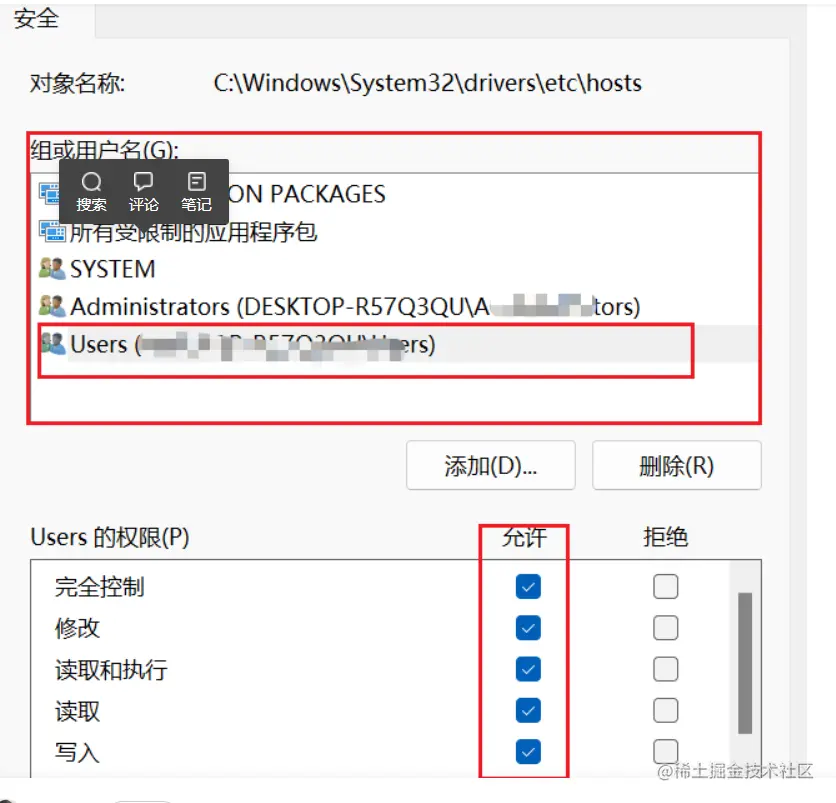This screenshot has height=803, width=836.
Task: Toggle Allow checkbox for 读取和执行
Action: click(528, 669)
